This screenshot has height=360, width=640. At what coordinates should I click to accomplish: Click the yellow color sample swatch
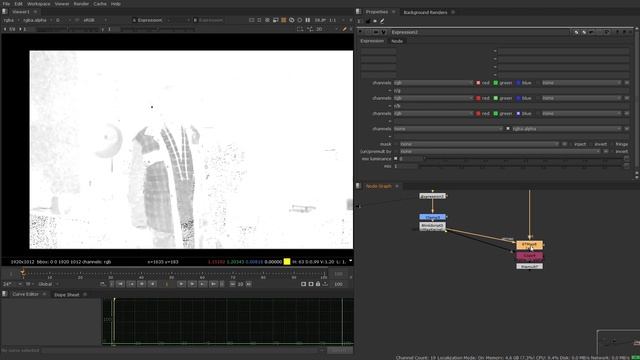point(287,262)
